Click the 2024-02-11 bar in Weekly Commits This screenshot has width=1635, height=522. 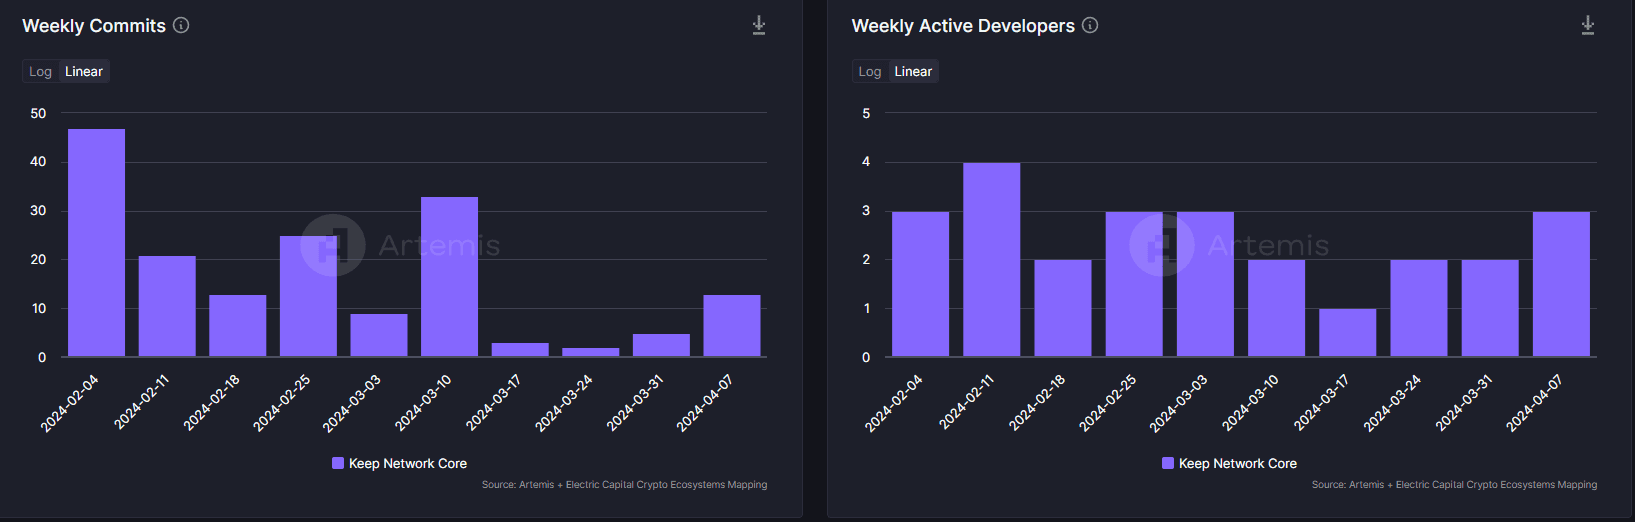point(167,306)
